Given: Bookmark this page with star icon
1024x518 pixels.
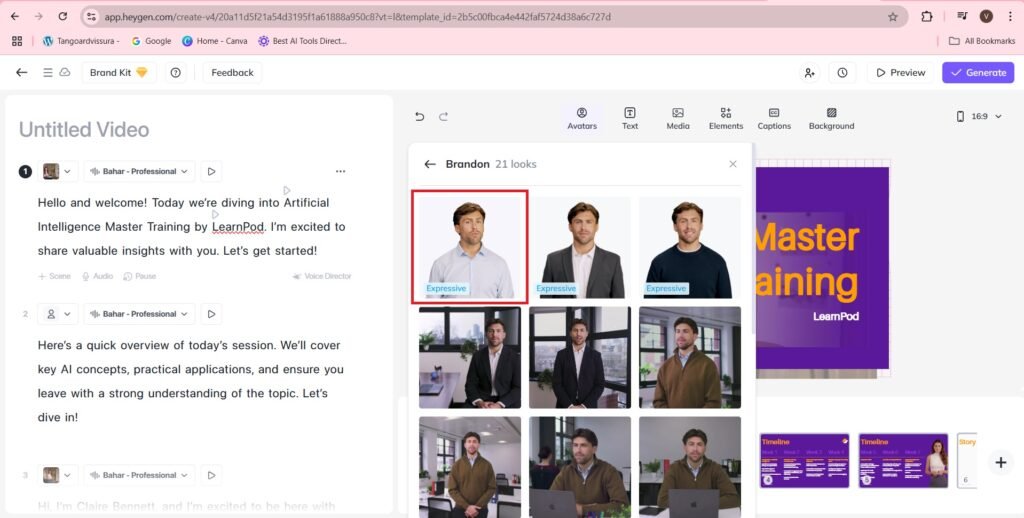Looking at the screenshot, I should 893,17.
